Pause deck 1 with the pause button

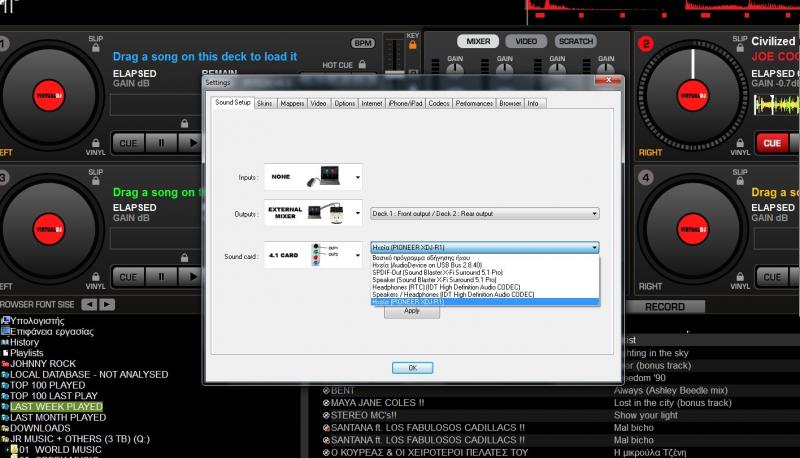click(x=159, y=143)
